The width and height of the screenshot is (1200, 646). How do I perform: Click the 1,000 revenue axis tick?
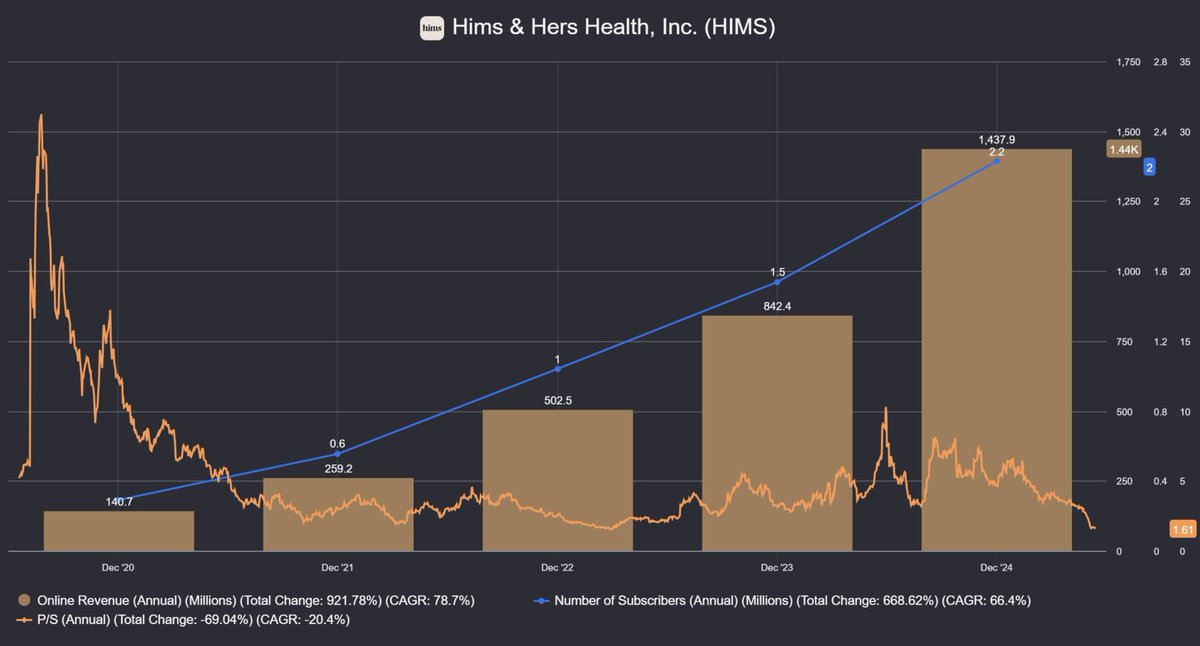(x=1128, y=272)
